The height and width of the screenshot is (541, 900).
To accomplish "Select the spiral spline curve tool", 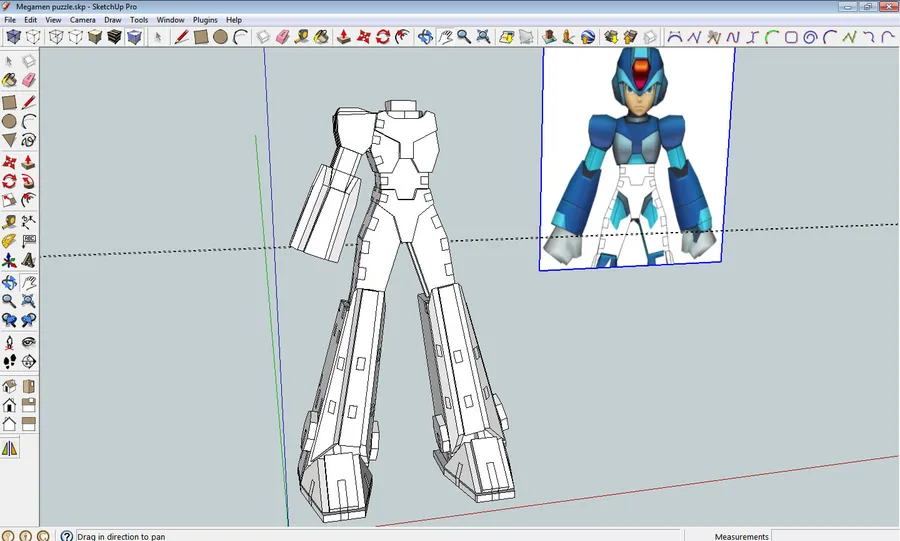I will click(810, 37).
